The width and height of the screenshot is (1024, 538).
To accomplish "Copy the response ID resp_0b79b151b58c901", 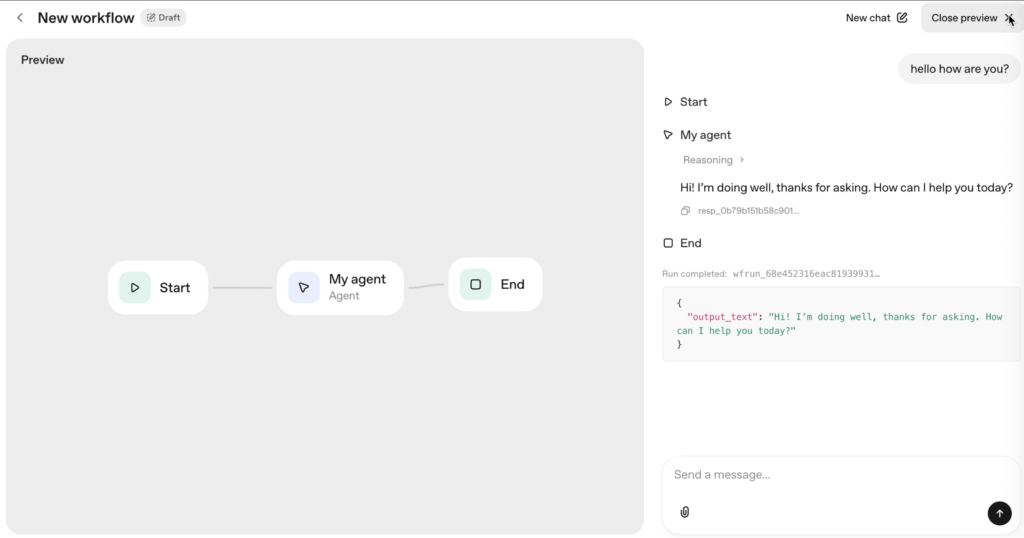I will (x=685, y=211).
